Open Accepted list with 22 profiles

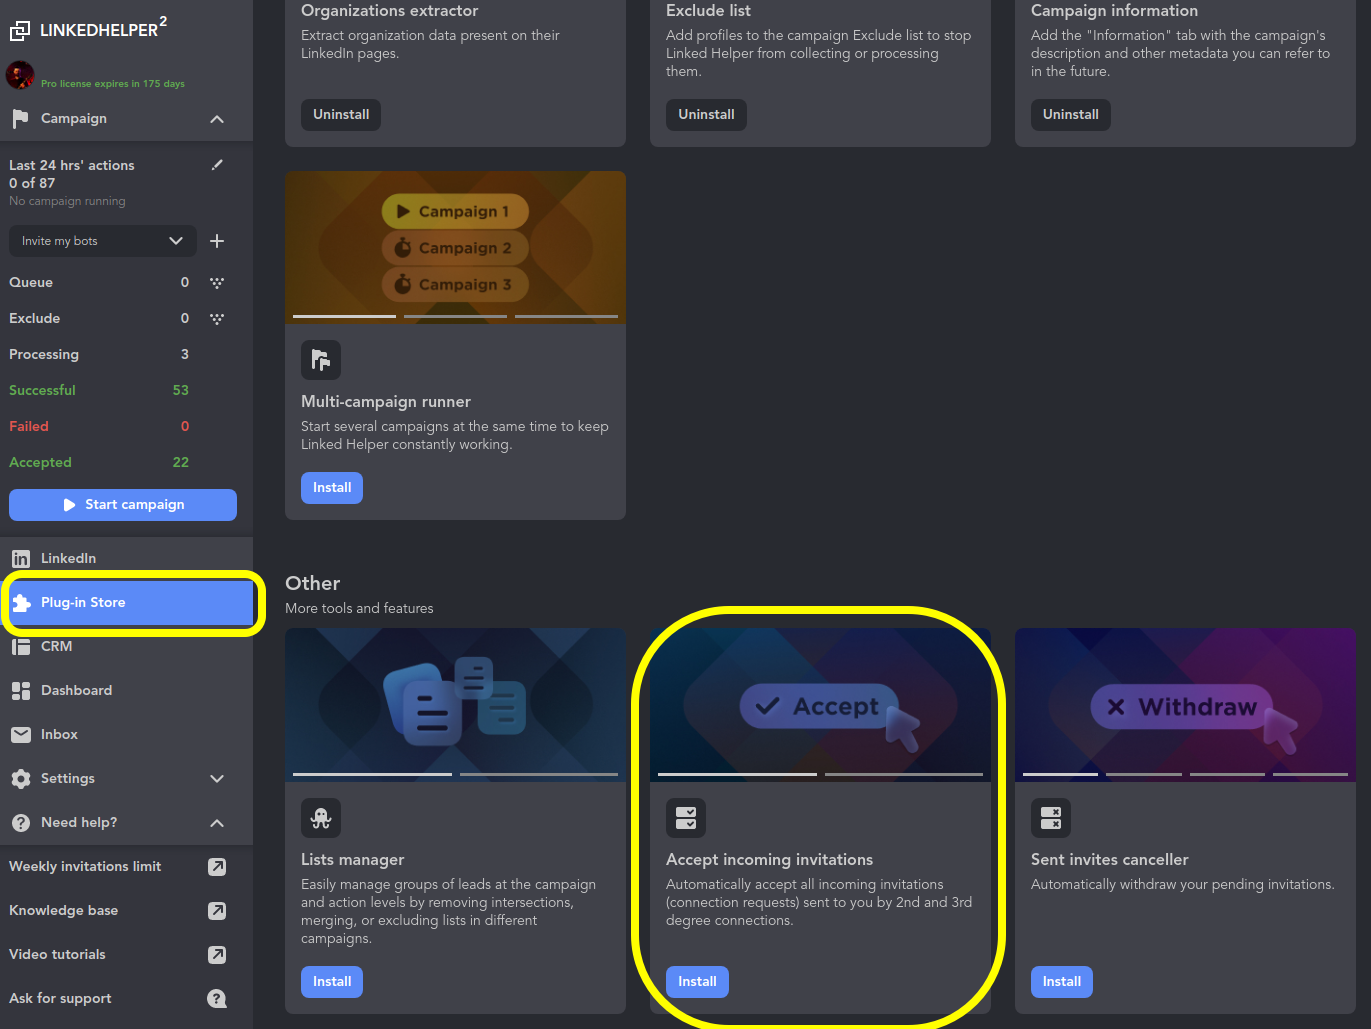pos(99,463)
